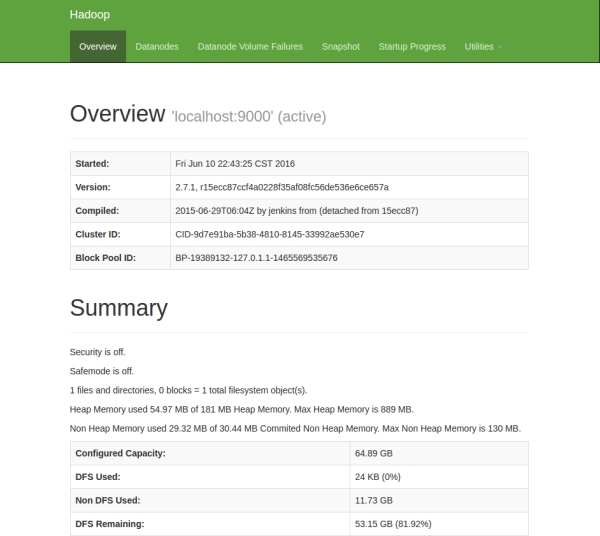Click the Version 2.7.1 value cell
Viewport: 600px width, 536px height.
click(281, 187)
